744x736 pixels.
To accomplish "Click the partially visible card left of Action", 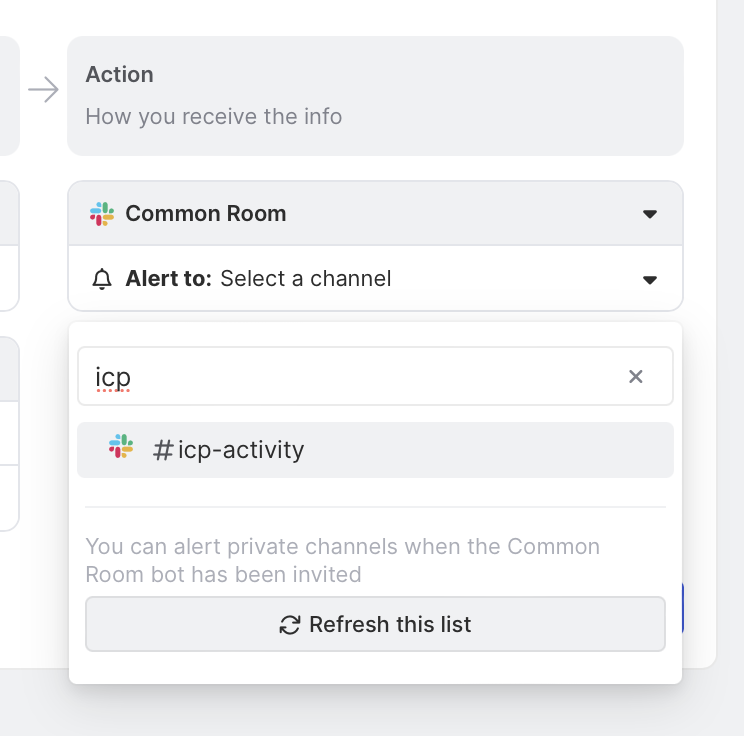I will 8,96.
